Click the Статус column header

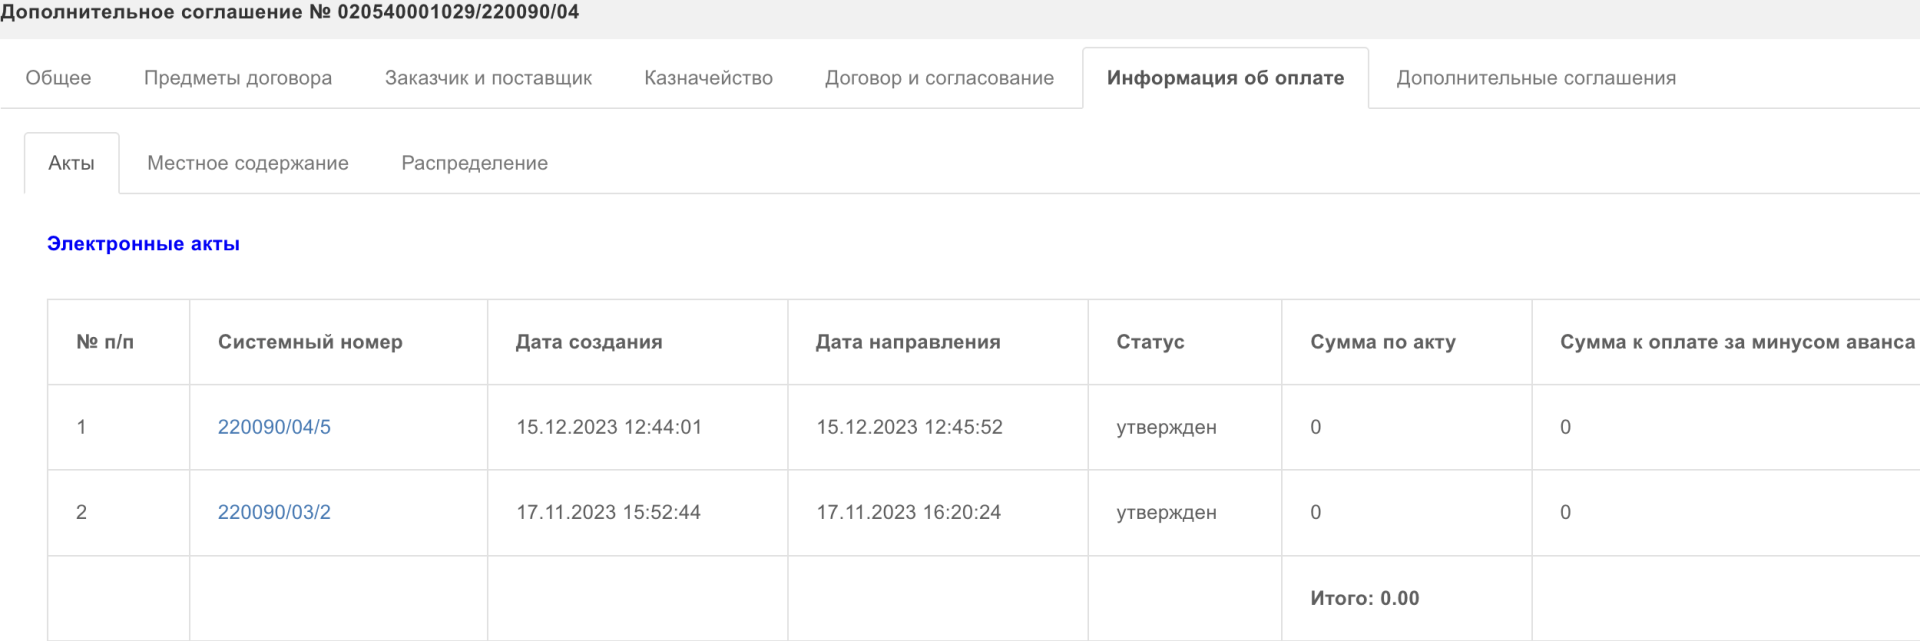tap(1150, 342)
